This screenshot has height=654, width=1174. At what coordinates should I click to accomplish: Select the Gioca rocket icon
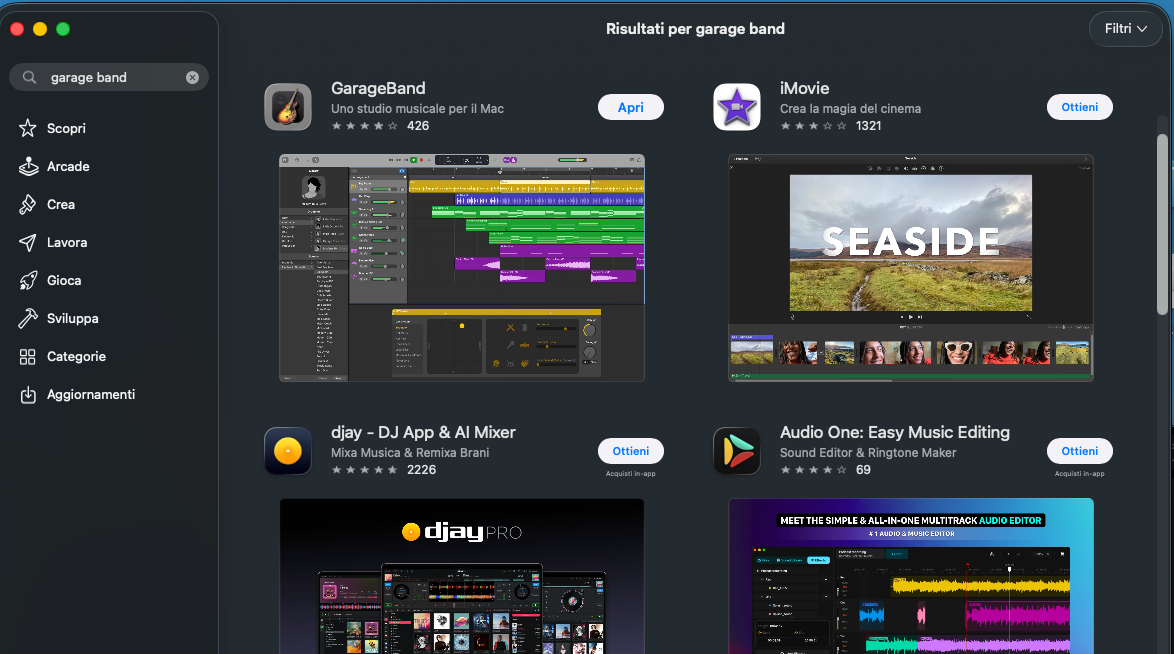[x=28, y=280]
